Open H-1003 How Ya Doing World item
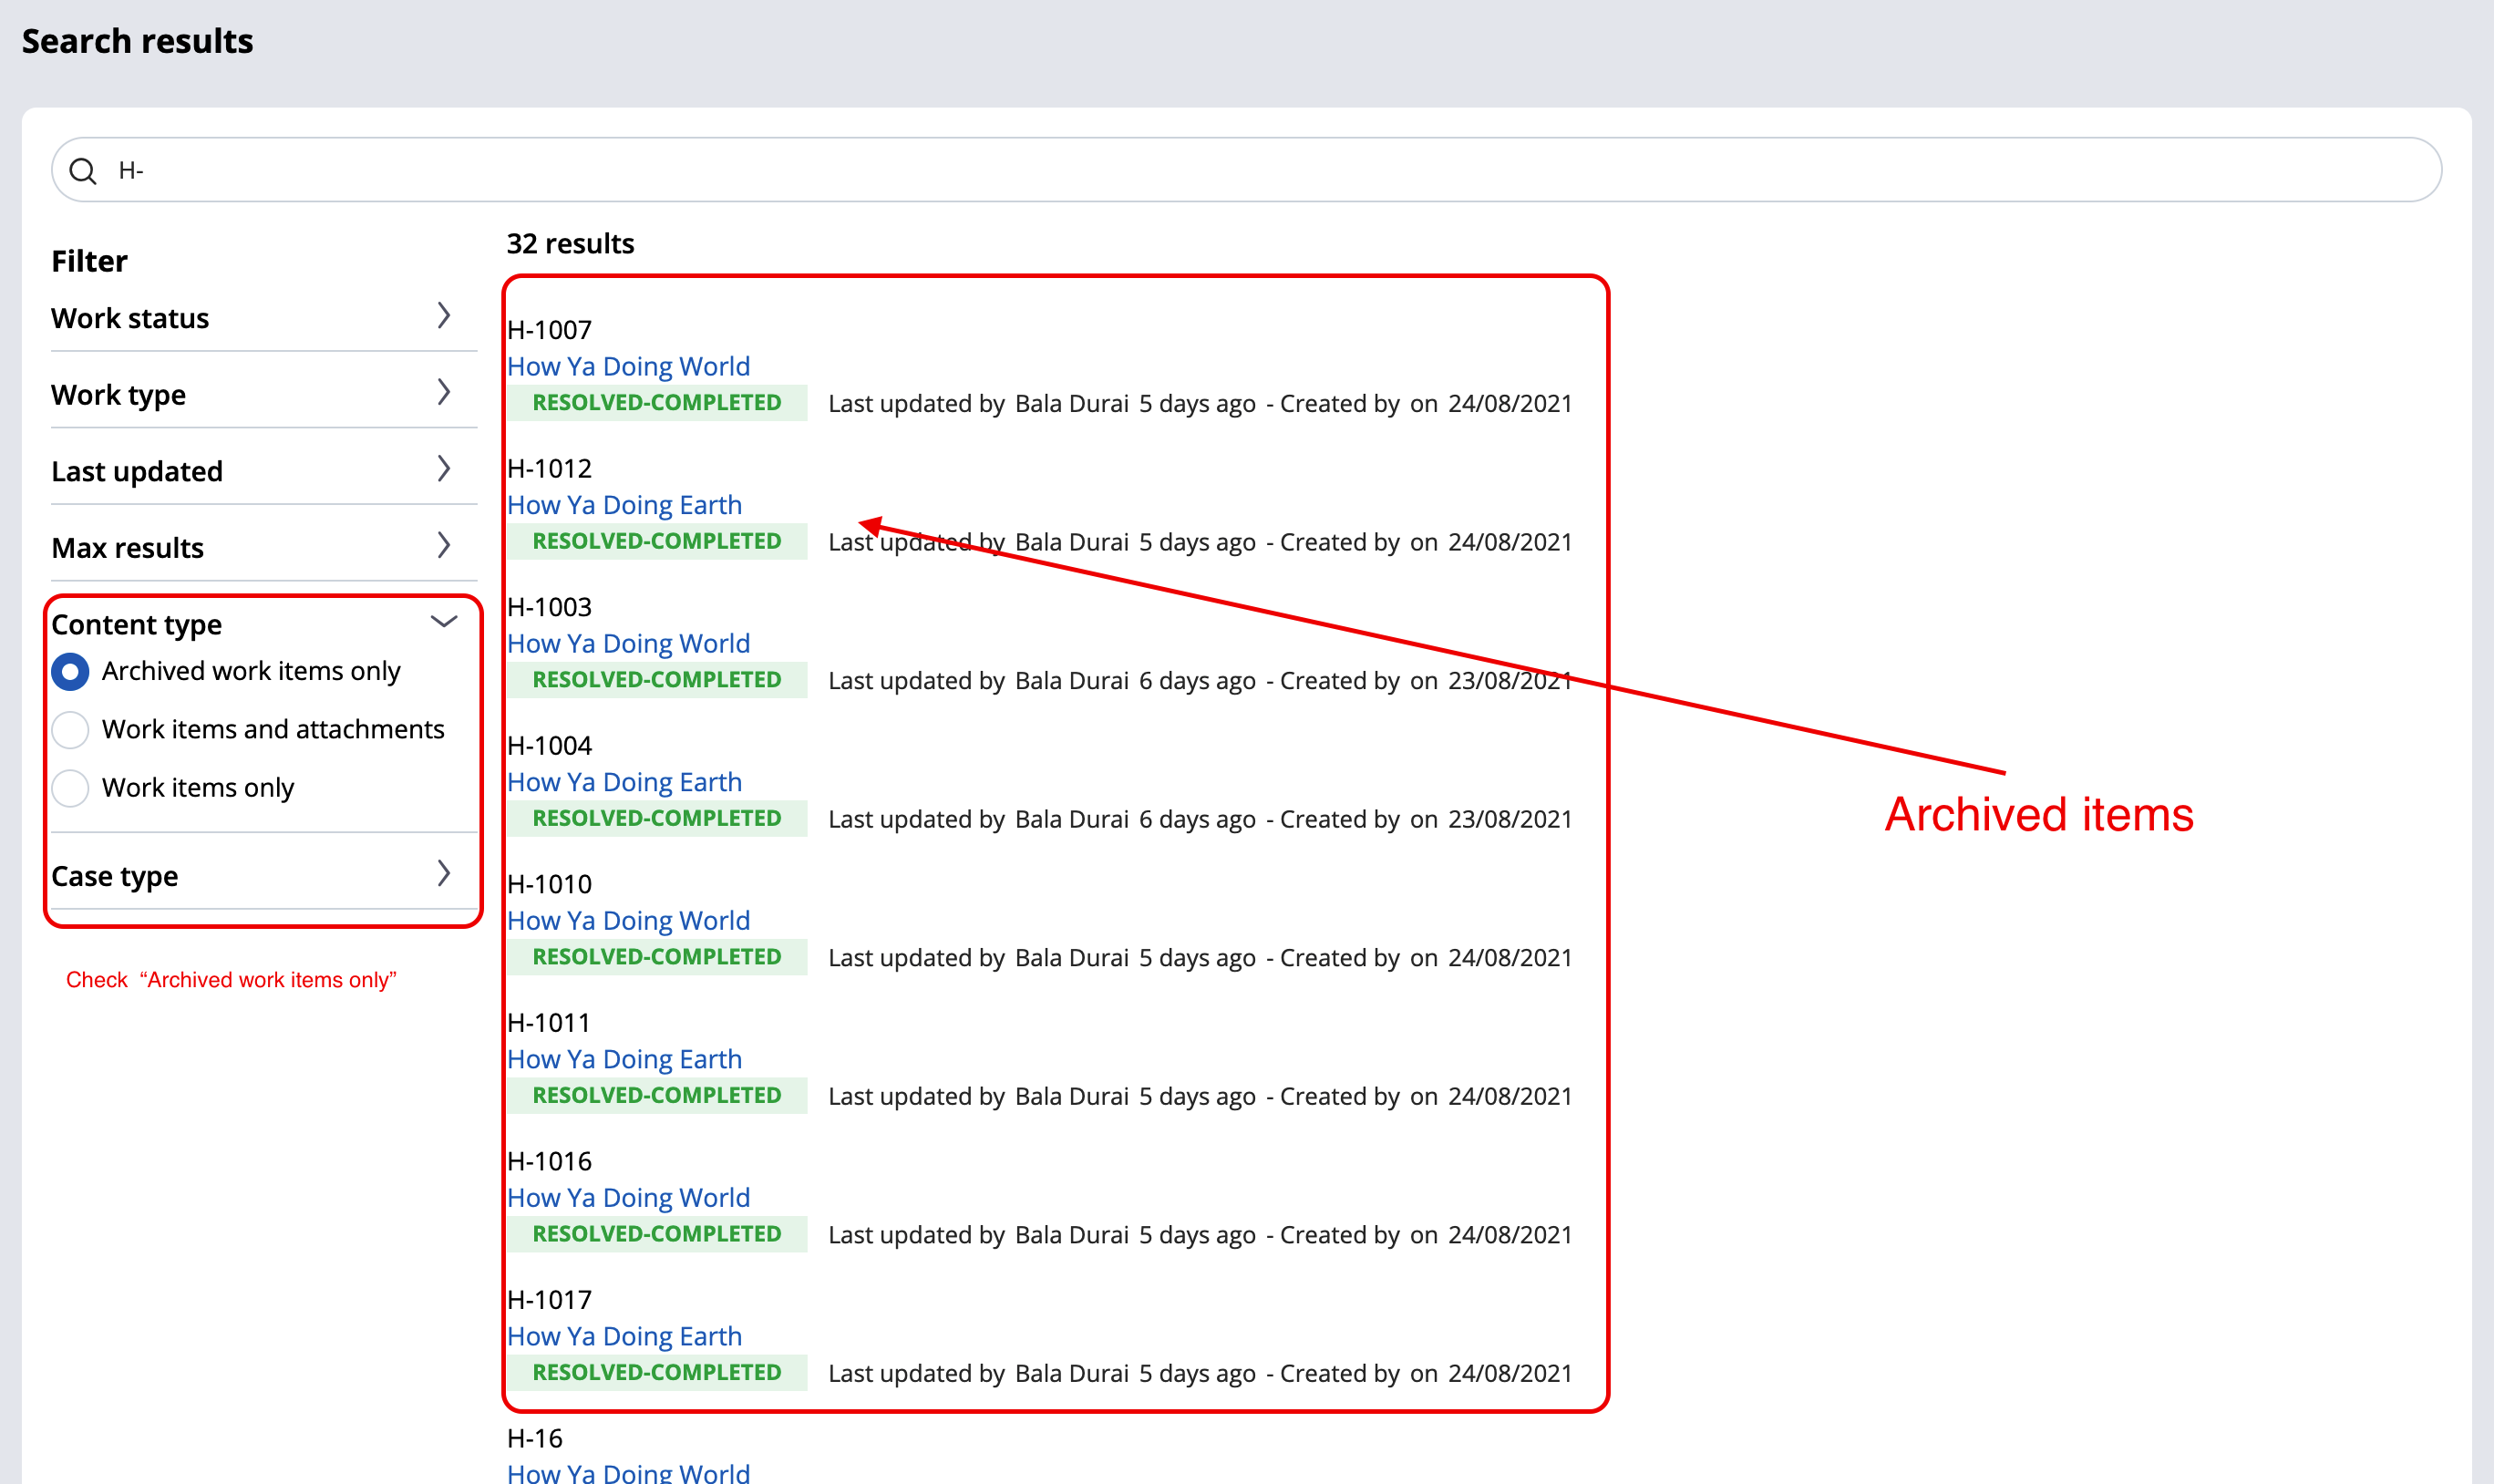 (627, 643)
